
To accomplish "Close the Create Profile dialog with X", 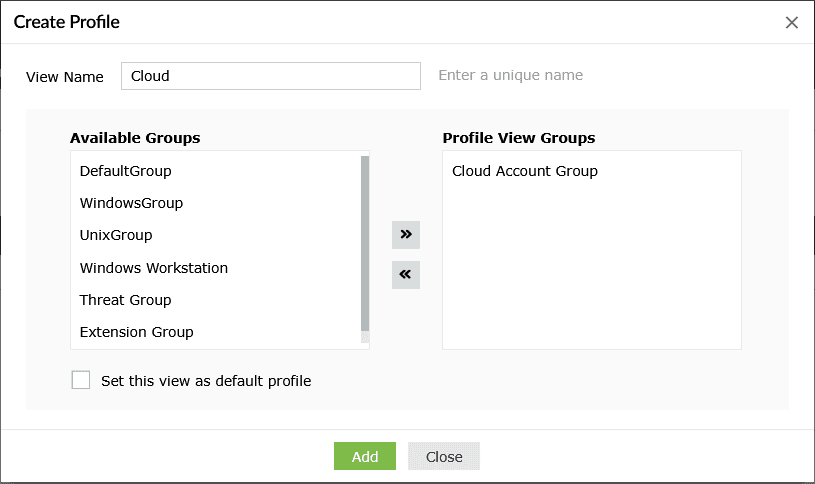I will point(791,22).
